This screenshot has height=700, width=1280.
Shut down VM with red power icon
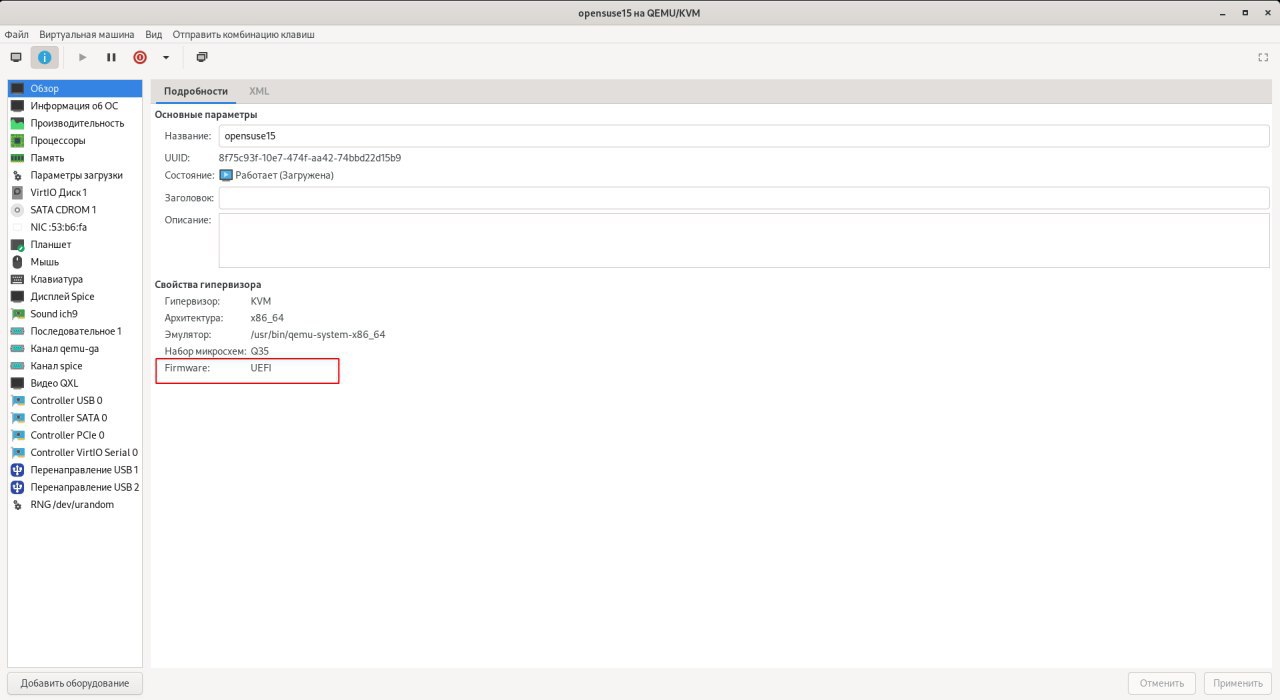(140, 57)
